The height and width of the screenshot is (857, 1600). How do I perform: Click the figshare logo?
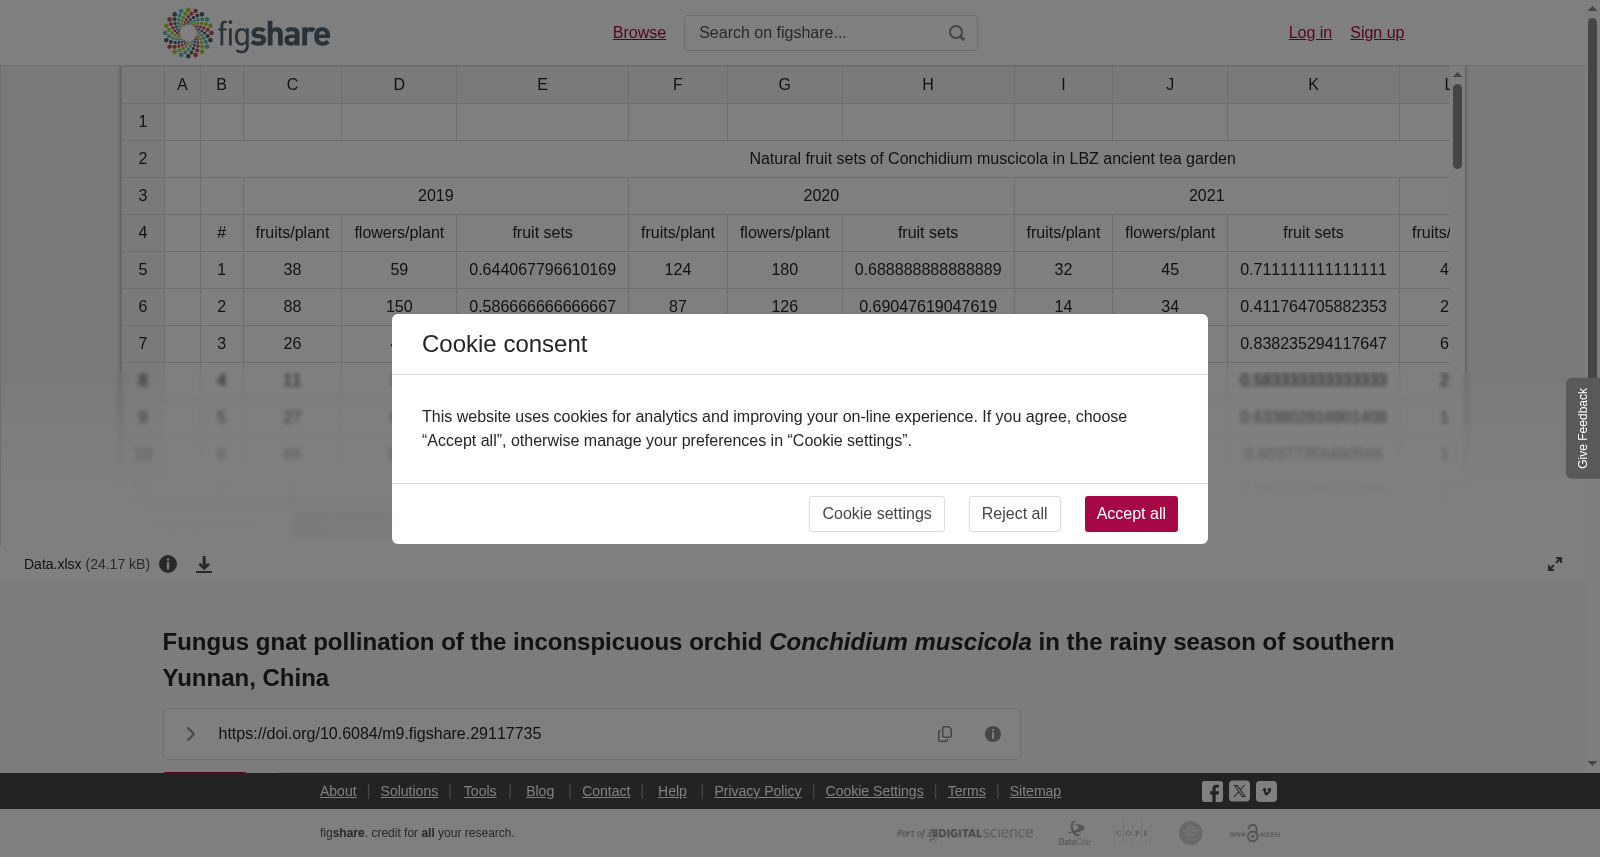(x=246, y=33)
